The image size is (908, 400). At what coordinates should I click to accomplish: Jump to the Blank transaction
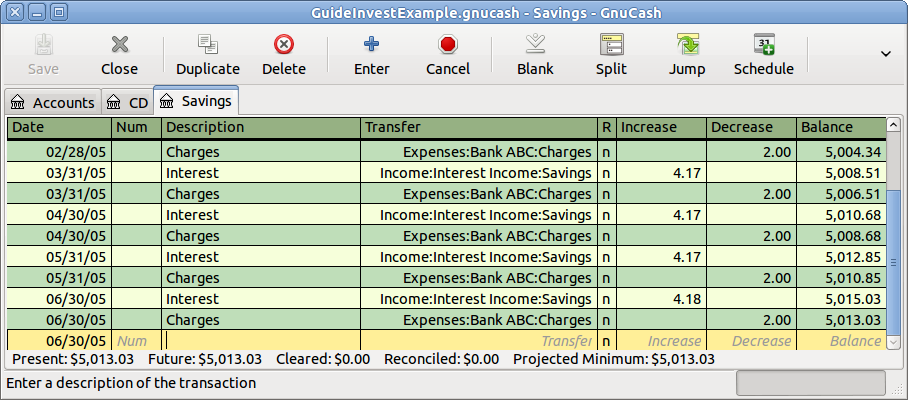(x=535, y=56)
